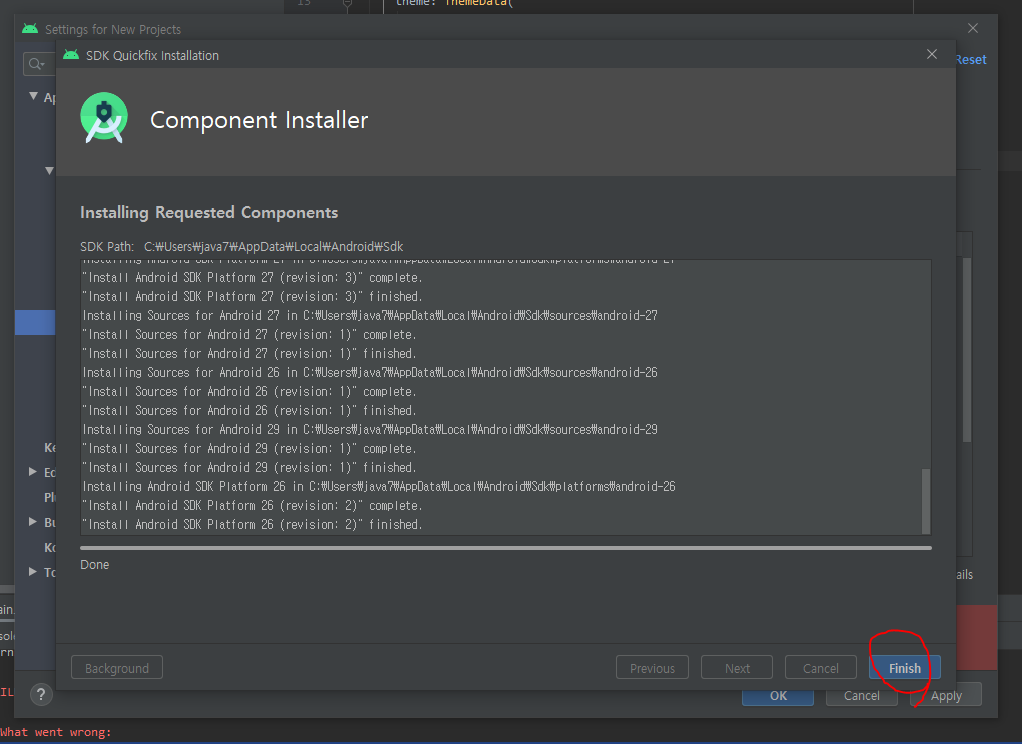This screenshot has height=744, width=1022.
Task: Click the disabled Next button
Action: pyautogui.click(x=737, y=668)
